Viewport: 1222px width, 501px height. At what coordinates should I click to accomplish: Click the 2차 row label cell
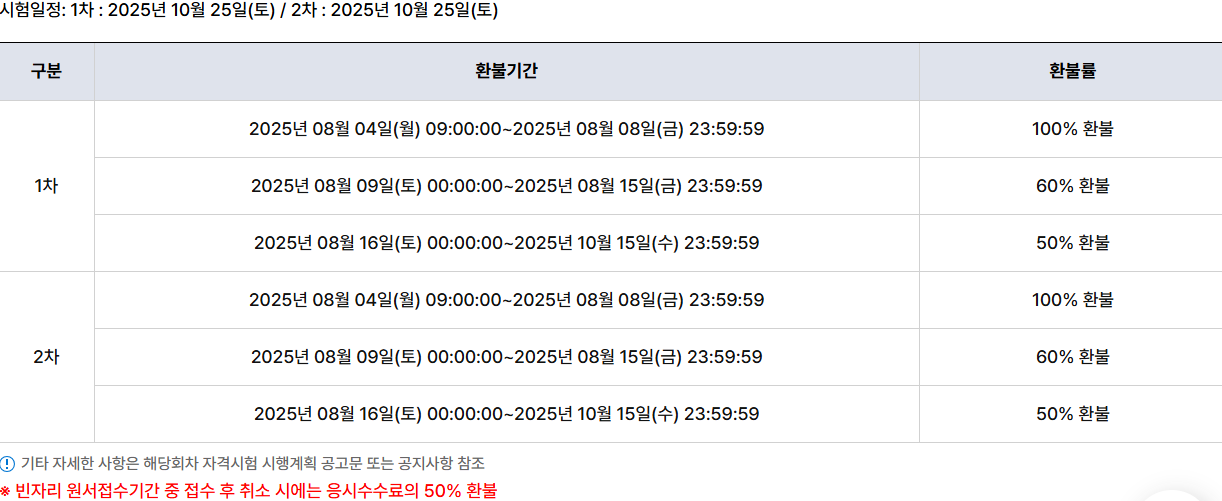point(47,357)
